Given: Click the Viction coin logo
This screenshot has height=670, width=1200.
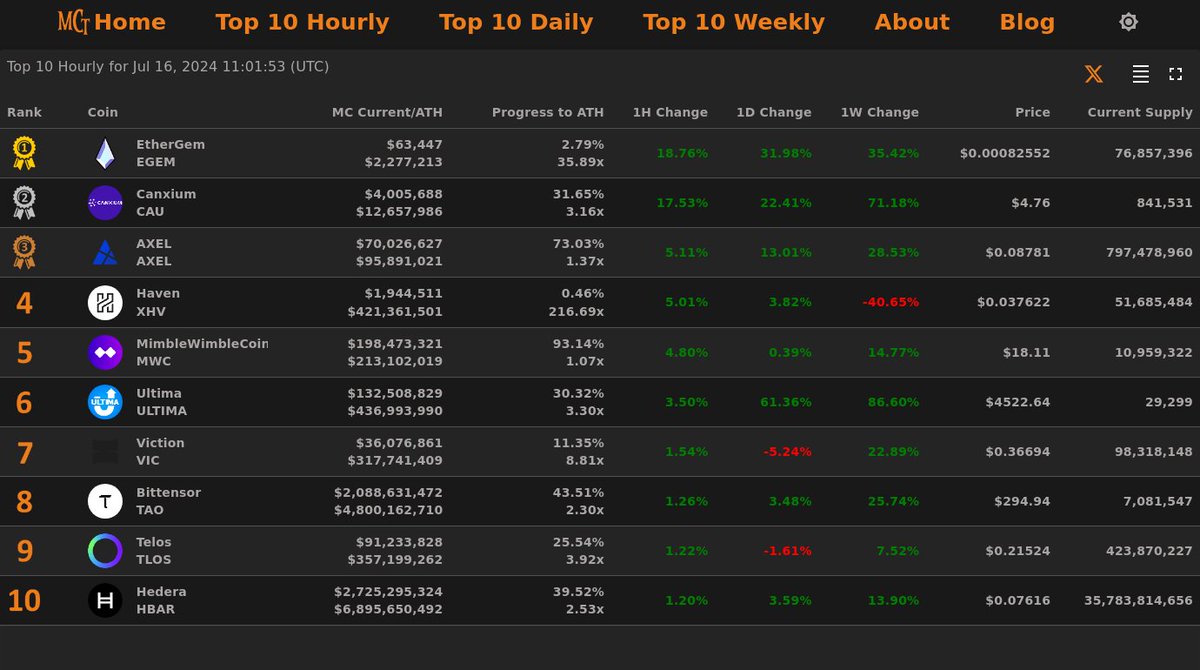Looking at the screenshot, I should 105,451.
